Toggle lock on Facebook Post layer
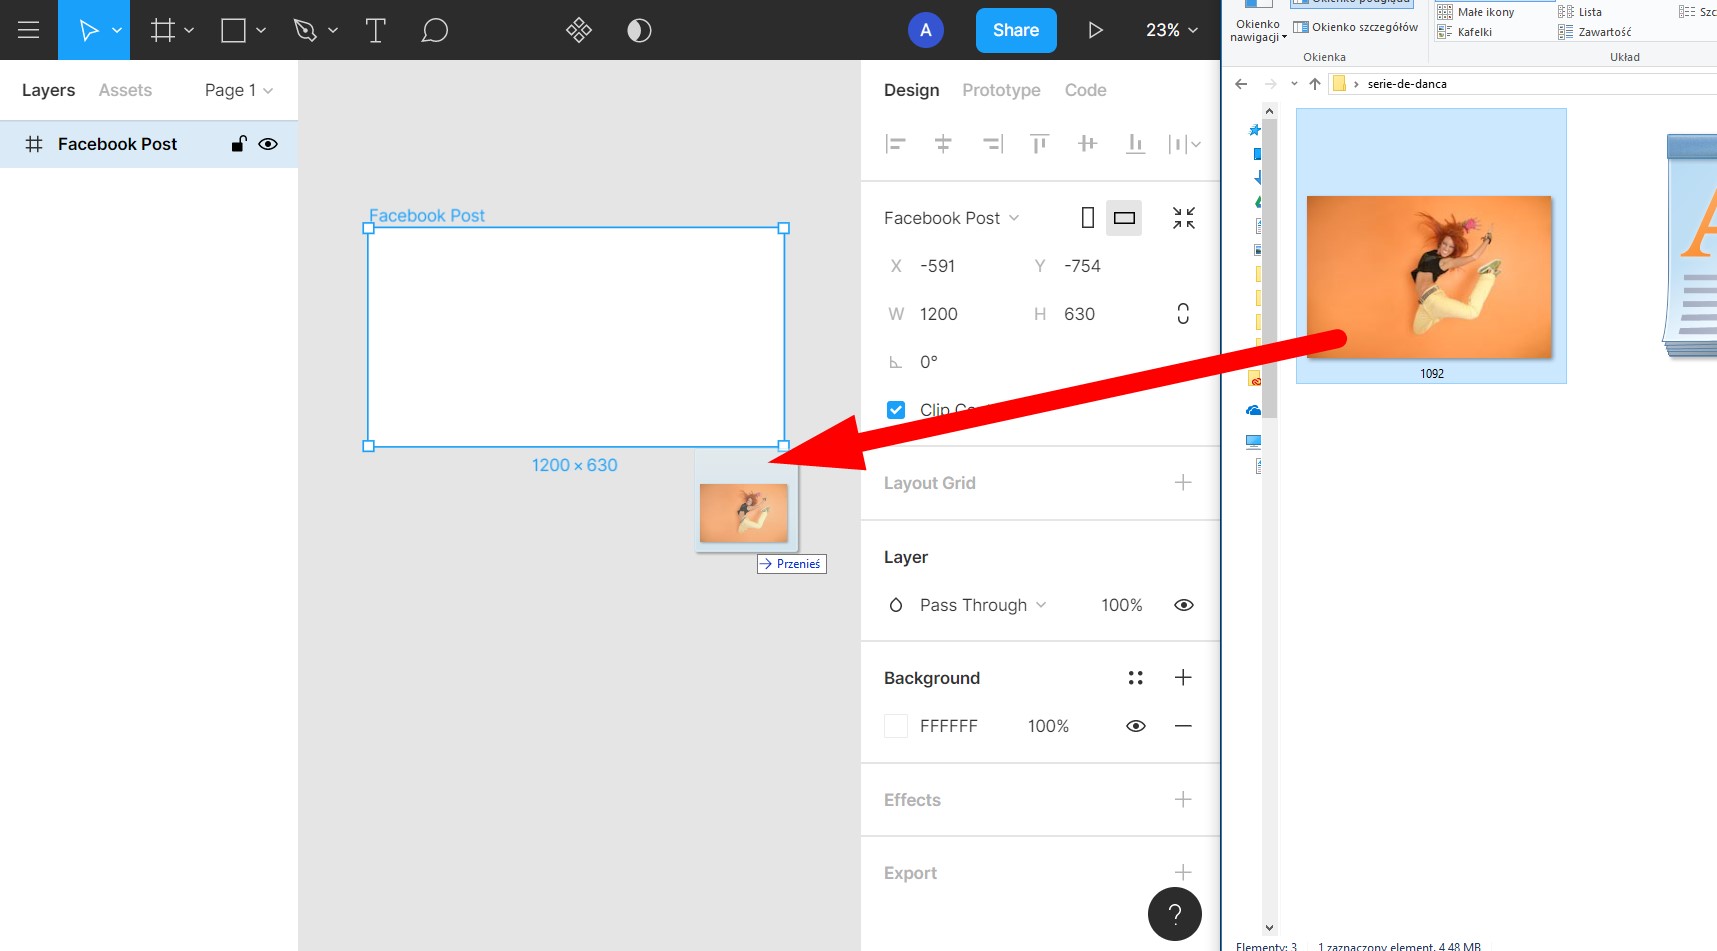 (239, 144)
